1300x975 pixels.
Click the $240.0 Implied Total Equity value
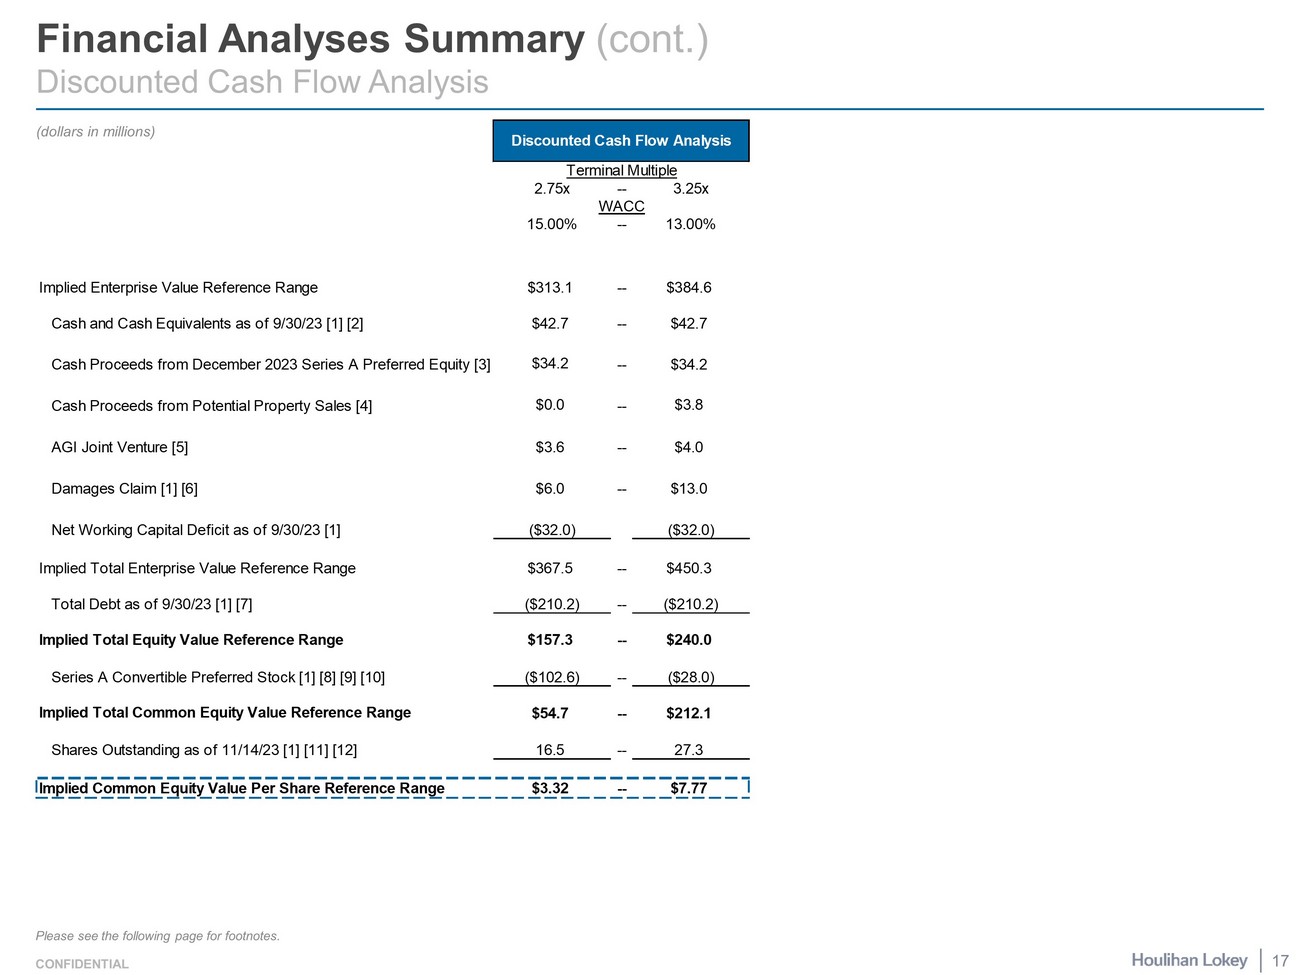[x=688, y=640]
